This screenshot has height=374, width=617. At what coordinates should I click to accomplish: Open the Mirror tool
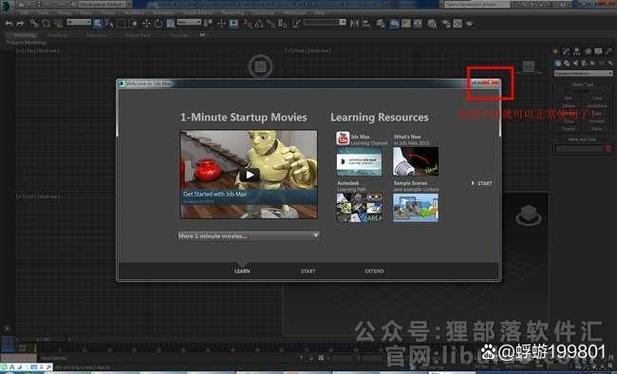tap(355, 24)
